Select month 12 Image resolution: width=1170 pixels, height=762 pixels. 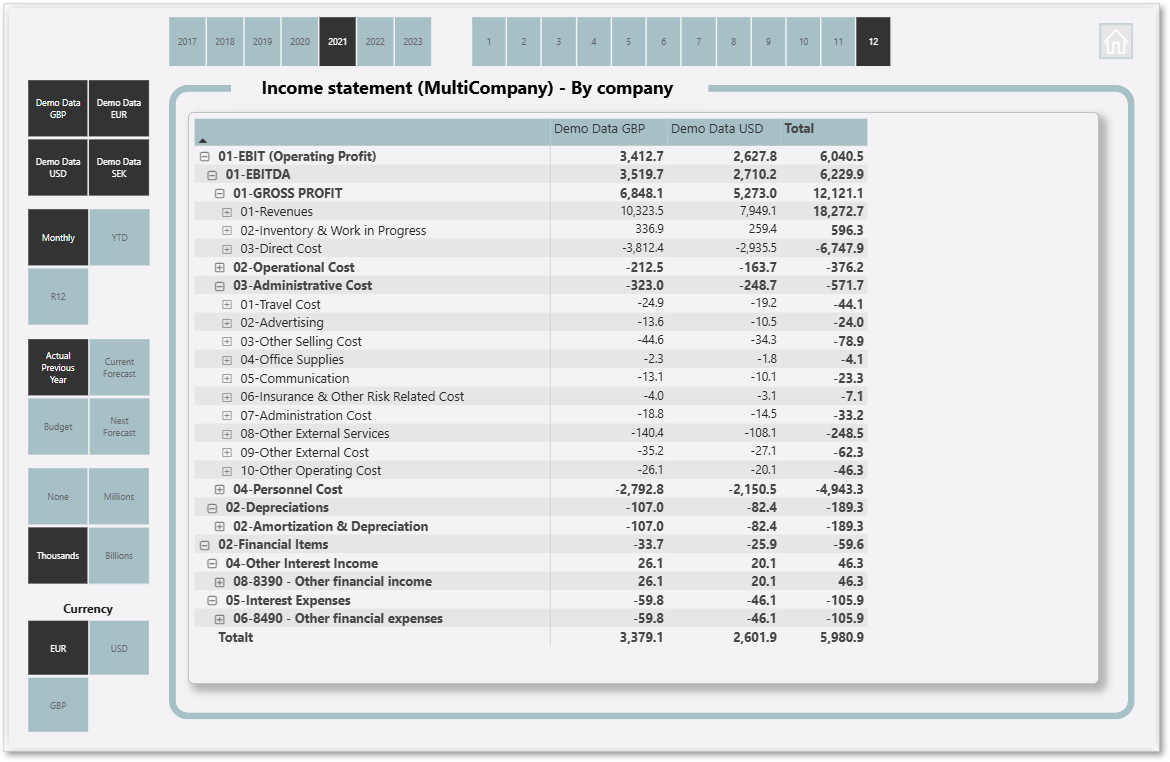tap(873, 42)
